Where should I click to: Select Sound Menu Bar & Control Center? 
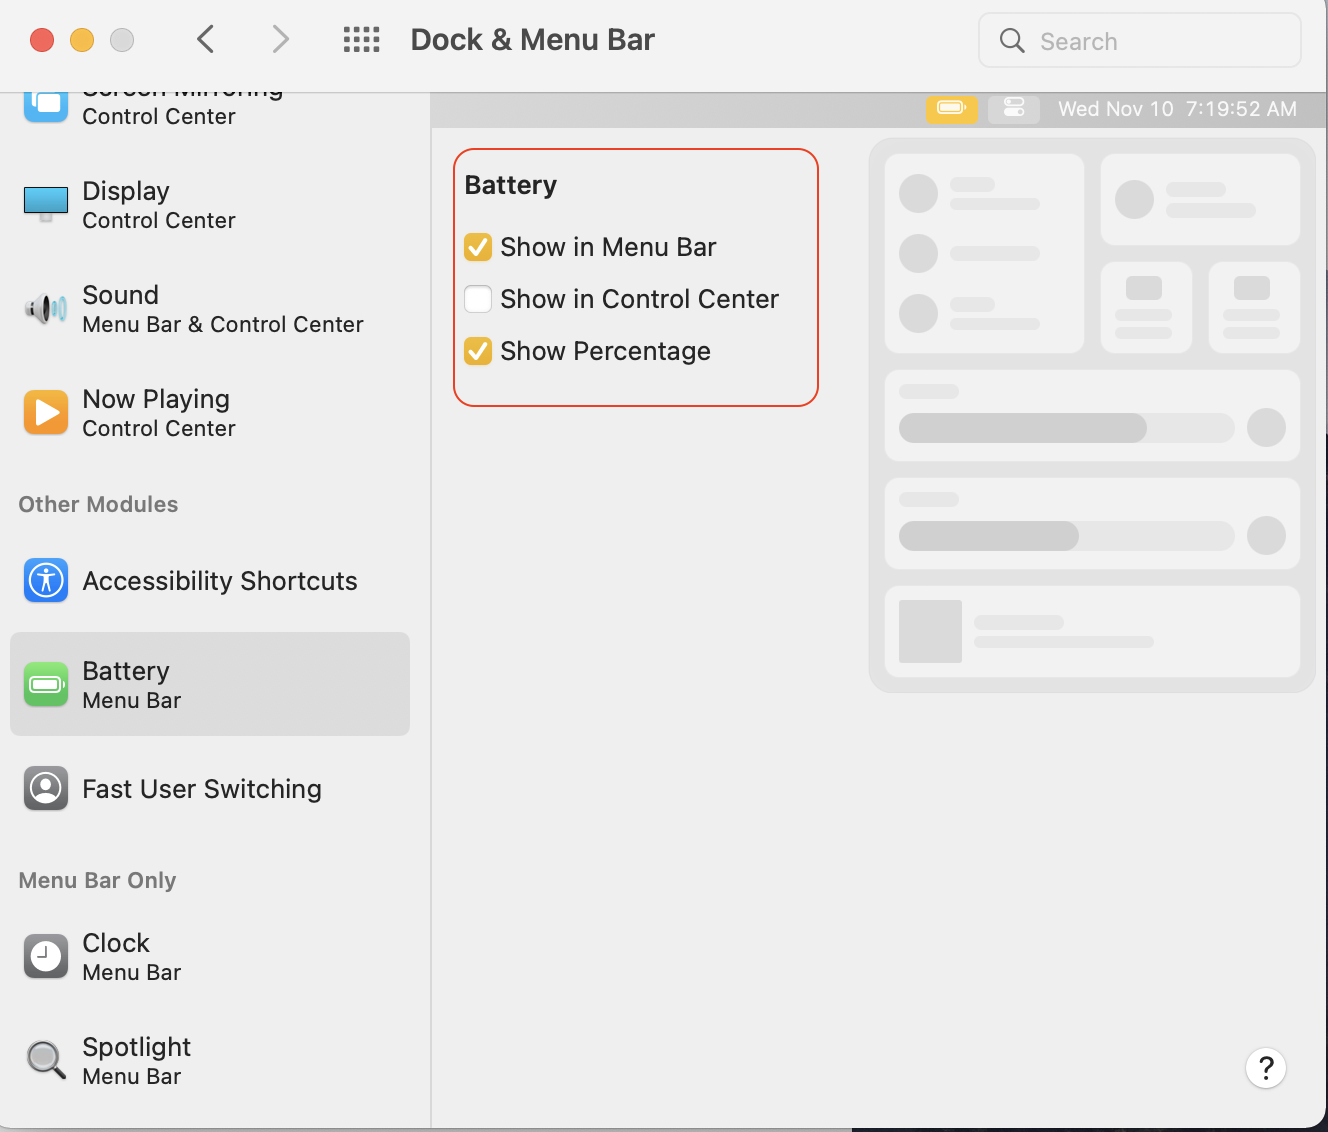pyautogui.click(x=210, y=309)
